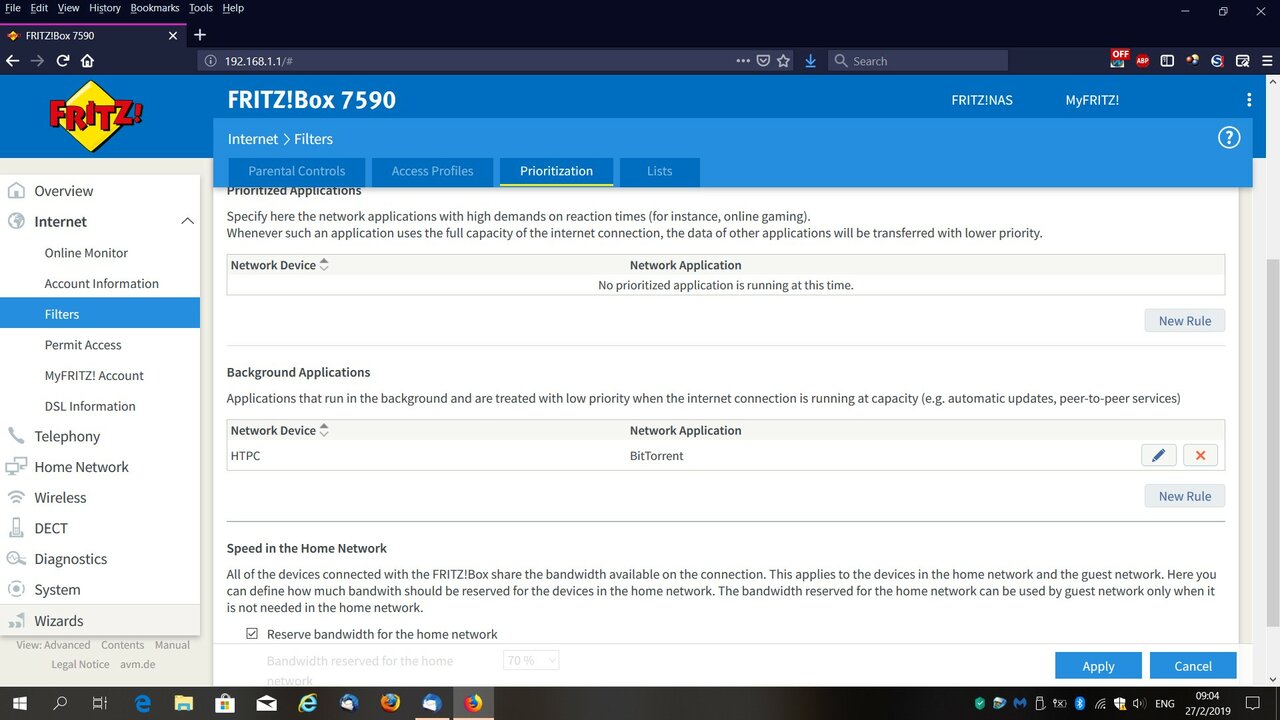Open the Firefox hamburger menu

pos(1267,61)
